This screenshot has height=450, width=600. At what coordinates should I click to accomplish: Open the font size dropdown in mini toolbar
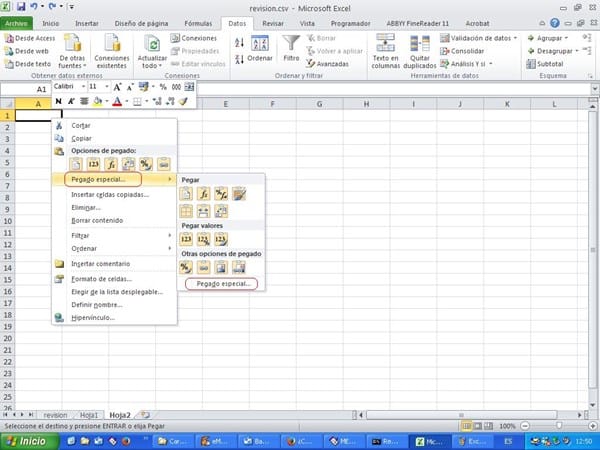coord(107,87)
